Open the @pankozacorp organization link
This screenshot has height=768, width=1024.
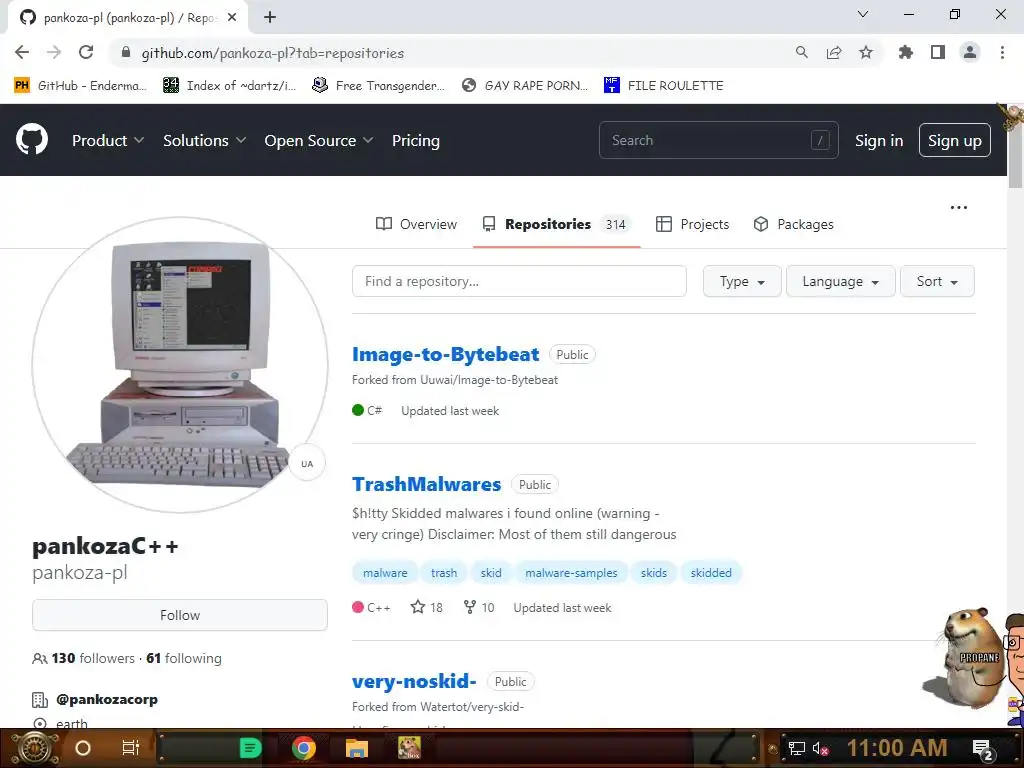[106, 699]
